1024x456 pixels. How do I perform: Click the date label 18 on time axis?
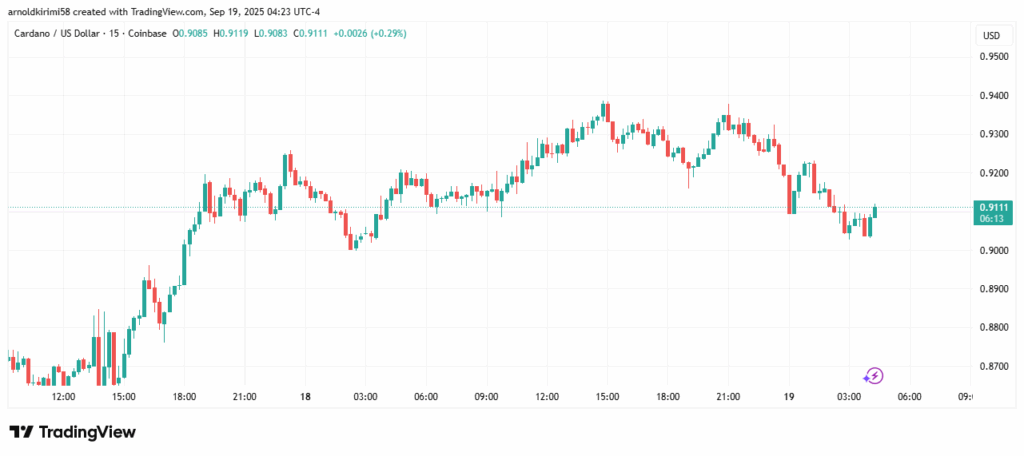pos(305,397)
